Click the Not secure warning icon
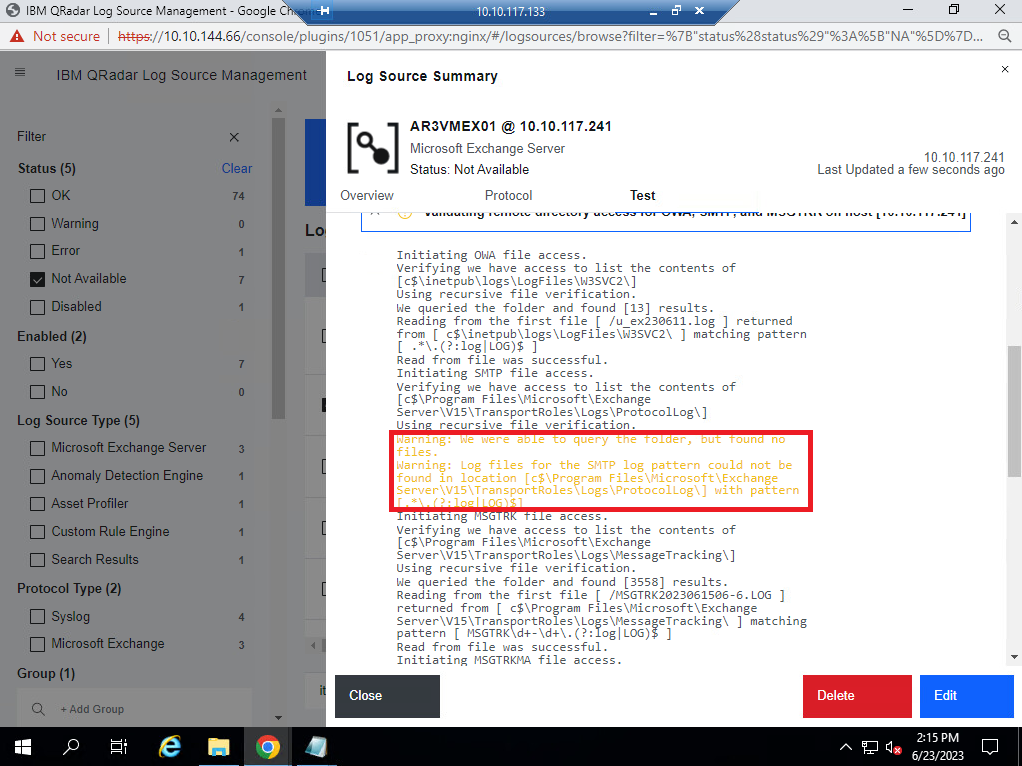Screen dimensions: 1022x766 click(x=17, y=37)
